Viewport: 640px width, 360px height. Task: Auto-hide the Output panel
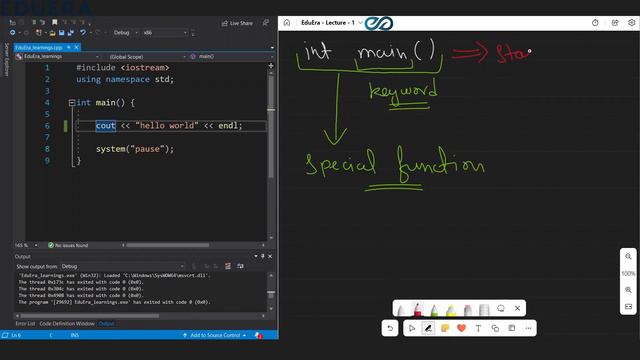(x=262, y=256)
